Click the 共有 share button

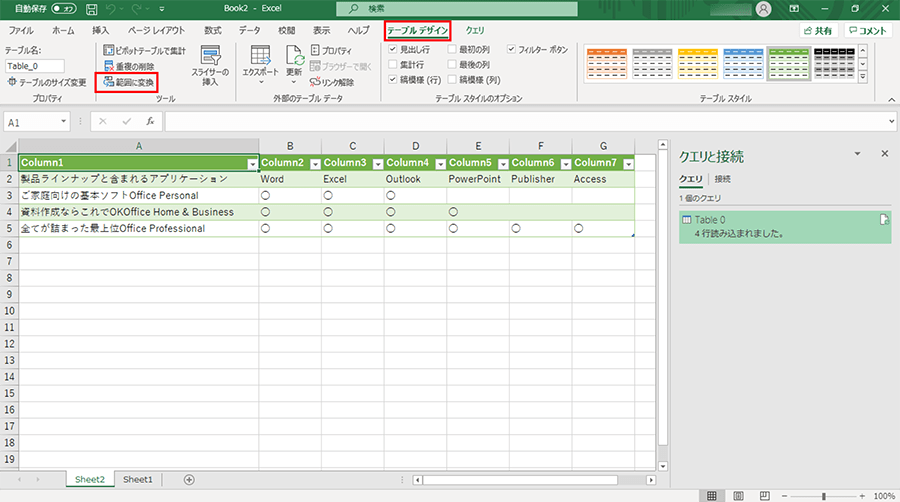pos(818,30)
